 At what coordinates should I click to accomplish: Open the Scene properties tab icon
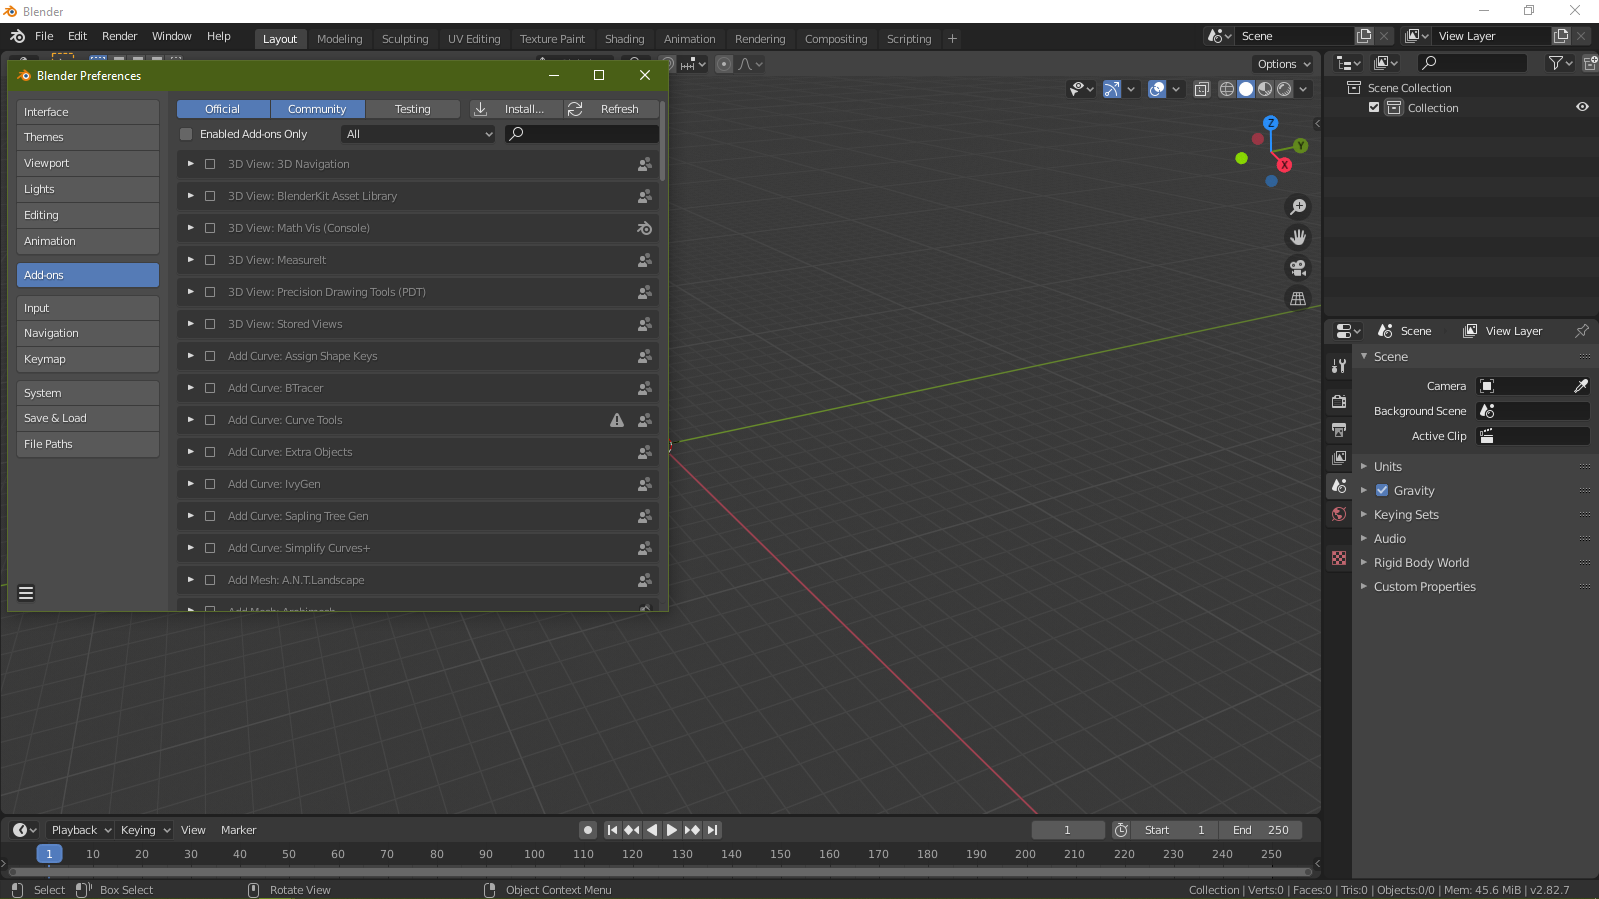1339,486
